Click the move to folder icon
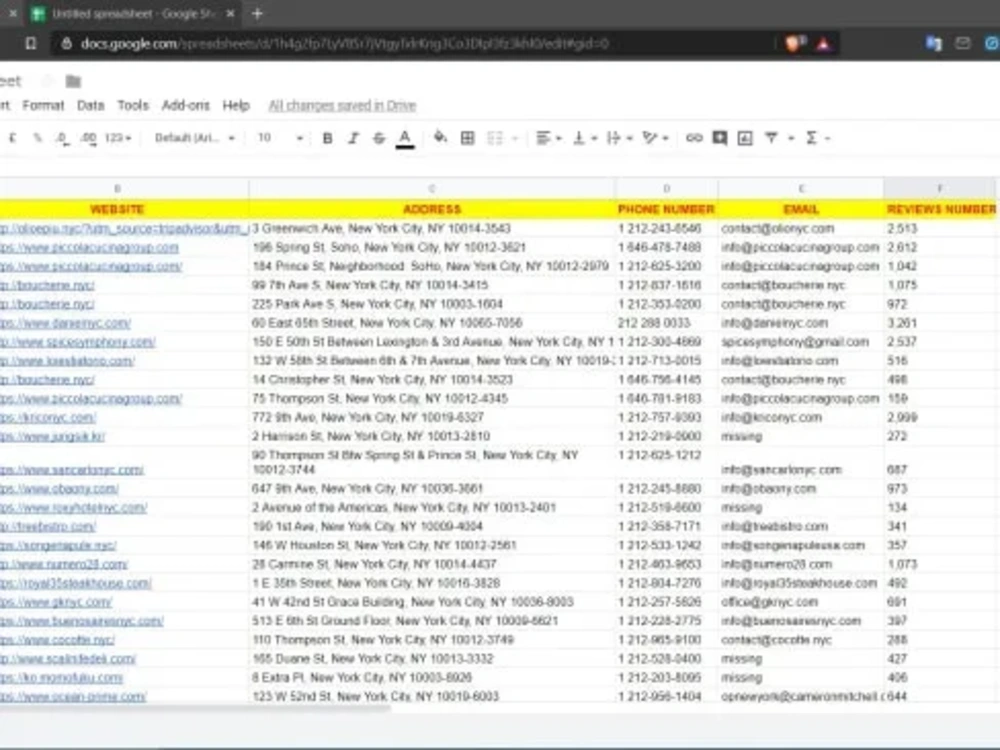 coord(73,81)
